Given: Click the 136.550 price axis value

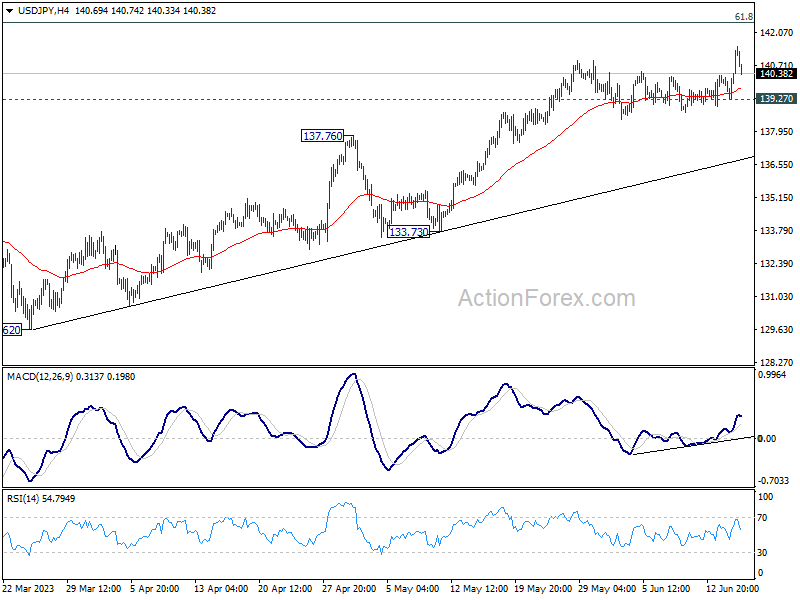Looking at the screenshot, I should coord(777,165).
